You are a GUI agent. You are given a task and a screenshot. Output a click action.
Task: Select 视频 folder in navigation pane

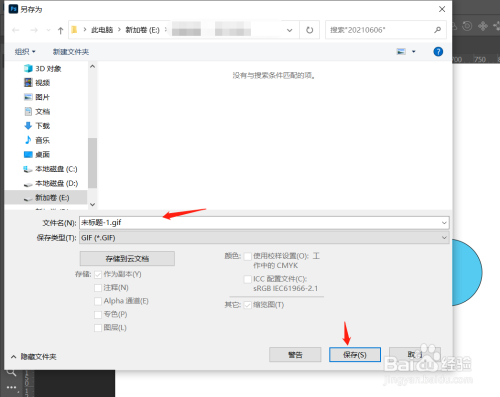point(37,83)
